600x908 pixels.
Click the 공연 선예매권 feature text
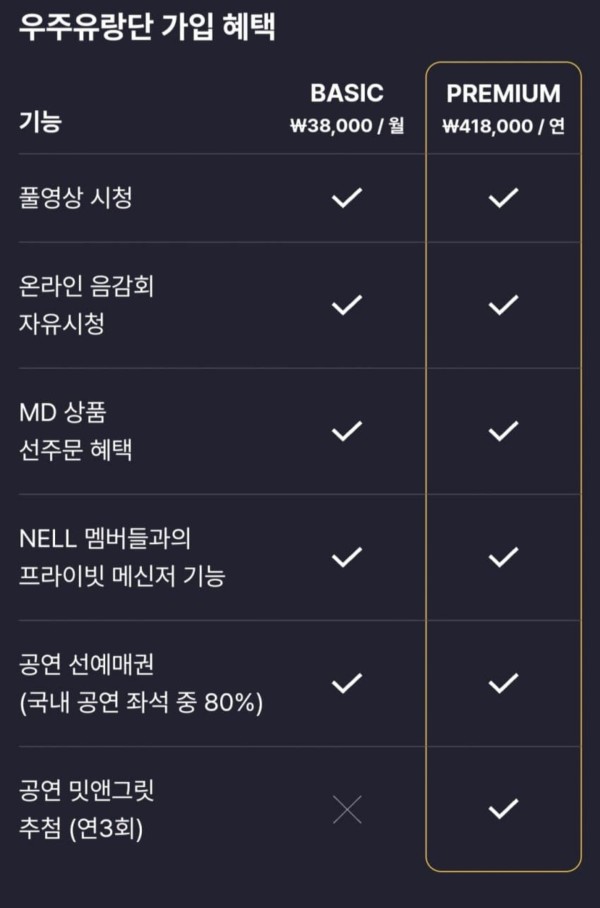click(86, 665)
